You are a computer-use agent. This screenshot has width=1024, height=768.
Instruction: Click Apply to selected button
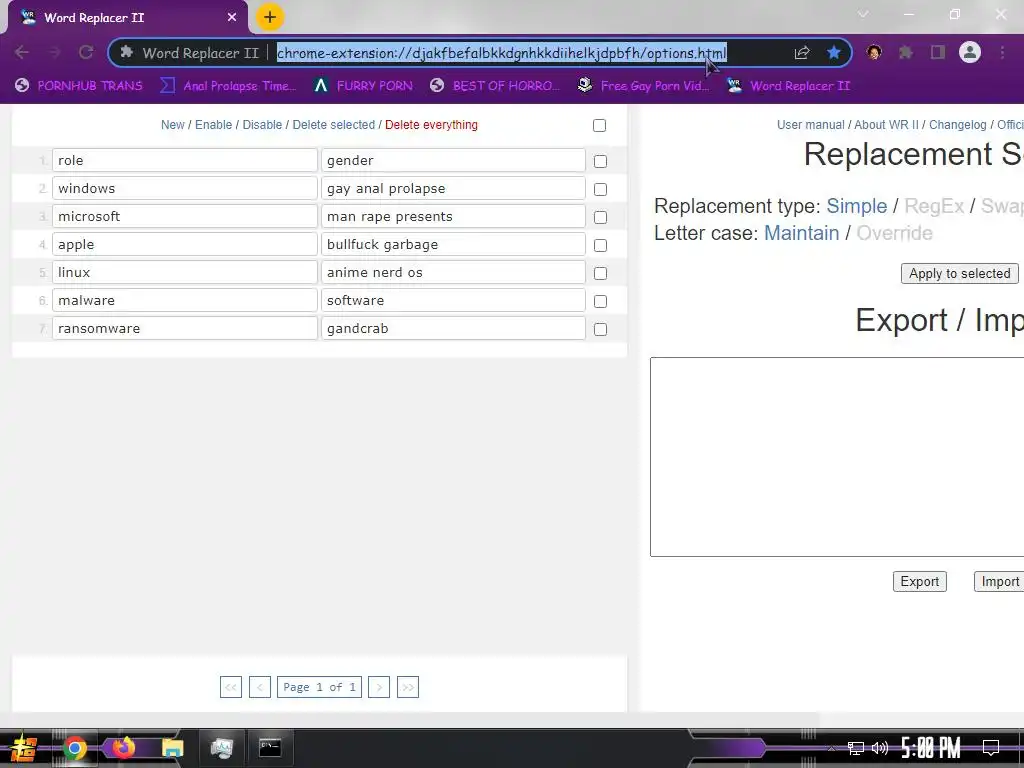[x=959, y=274]
